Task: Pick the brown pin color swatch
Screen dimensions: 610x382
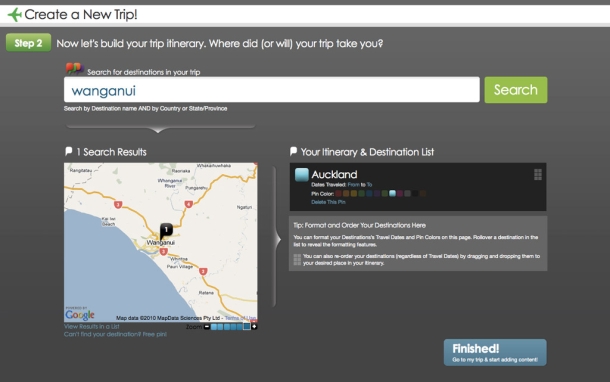Action: click(x=422, y=193)
